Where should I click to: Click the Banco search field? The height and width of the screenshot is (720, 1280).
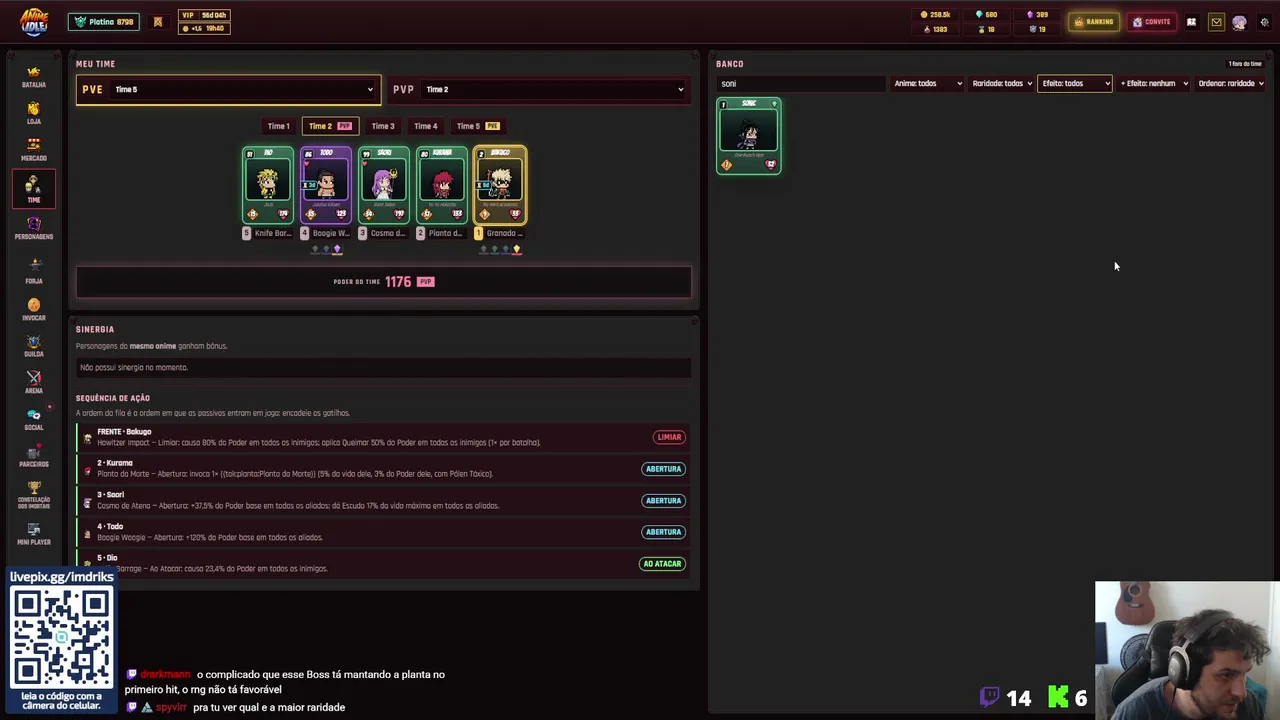coord(801,83)
